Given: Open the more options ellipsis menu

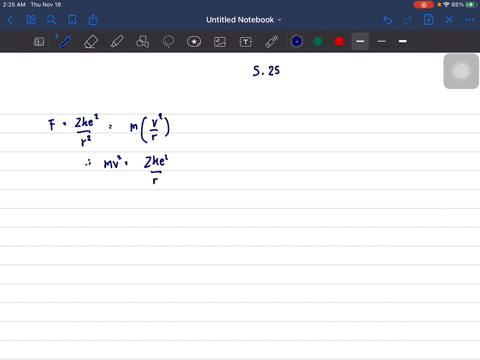Looking at the screenshot, I should (470, 20).
